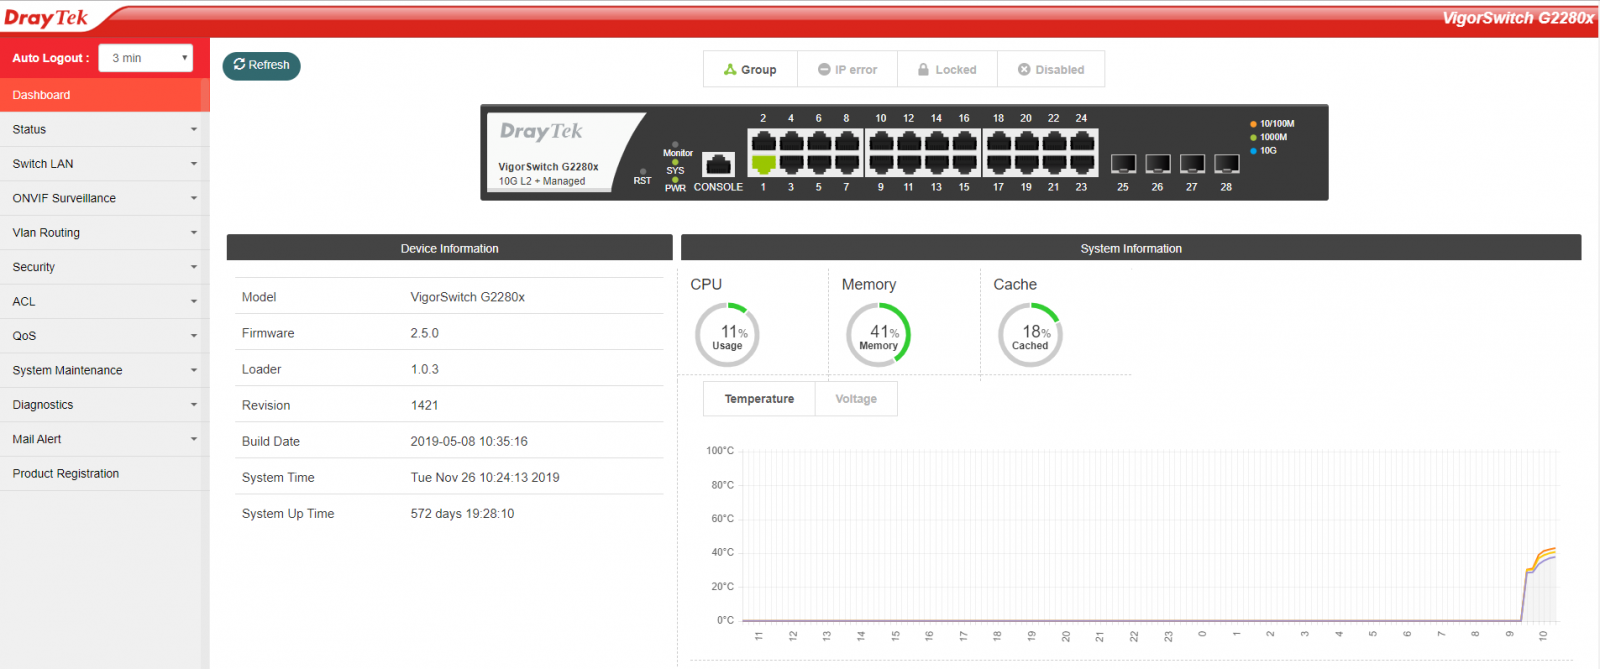Expand the Vlan Routing menu

coord(105,233)
